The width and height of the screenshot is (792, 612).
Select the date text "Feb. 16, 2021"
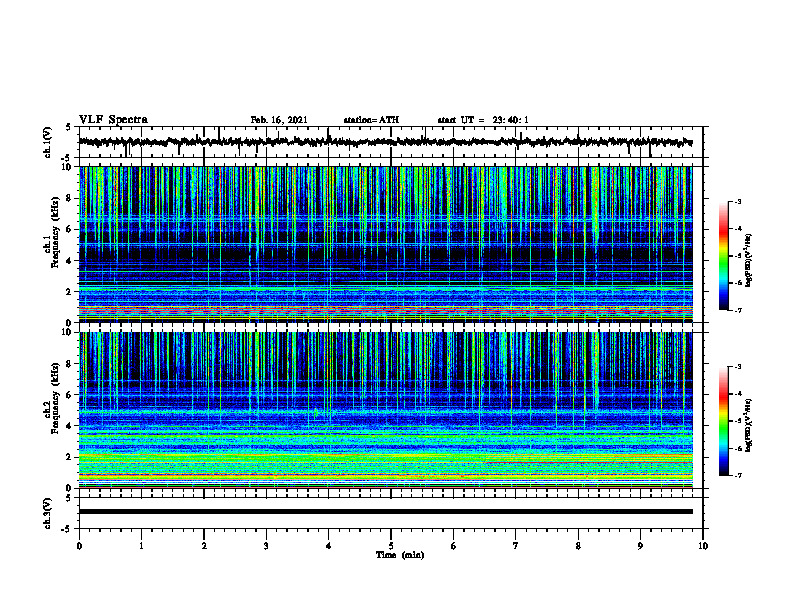(279, 120)
